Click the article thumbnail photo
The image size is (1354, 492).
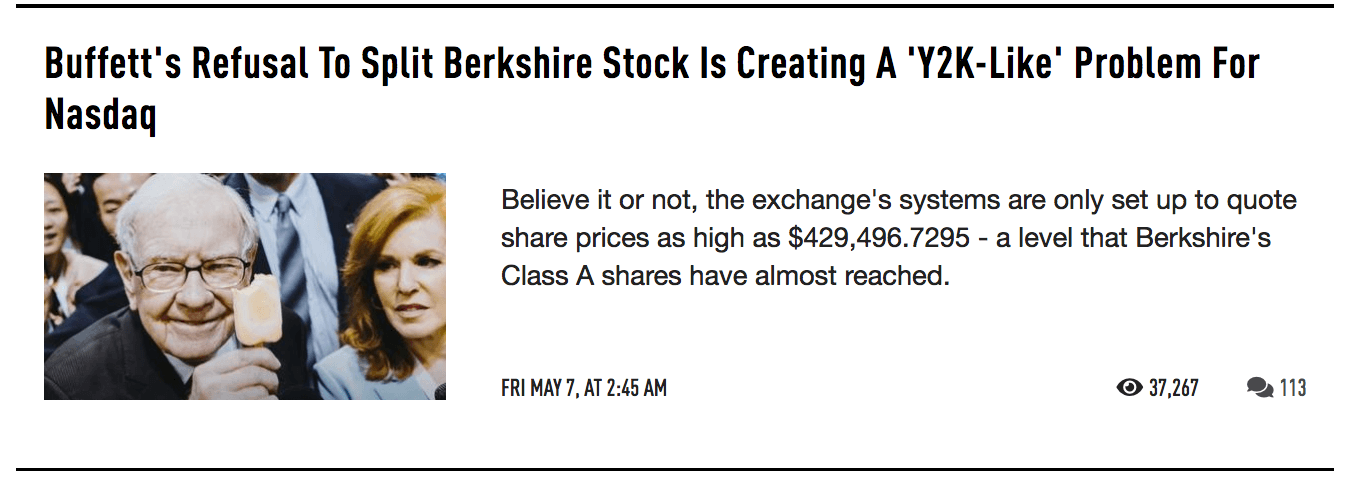(x=245, y=286)
